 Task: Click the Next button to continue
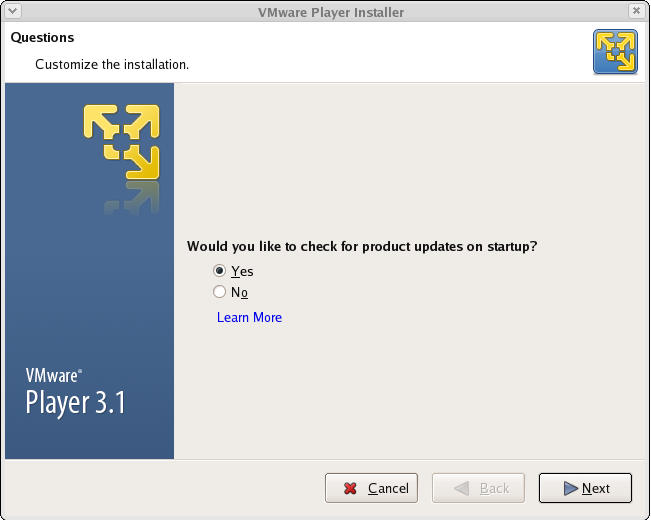point(585,488)
